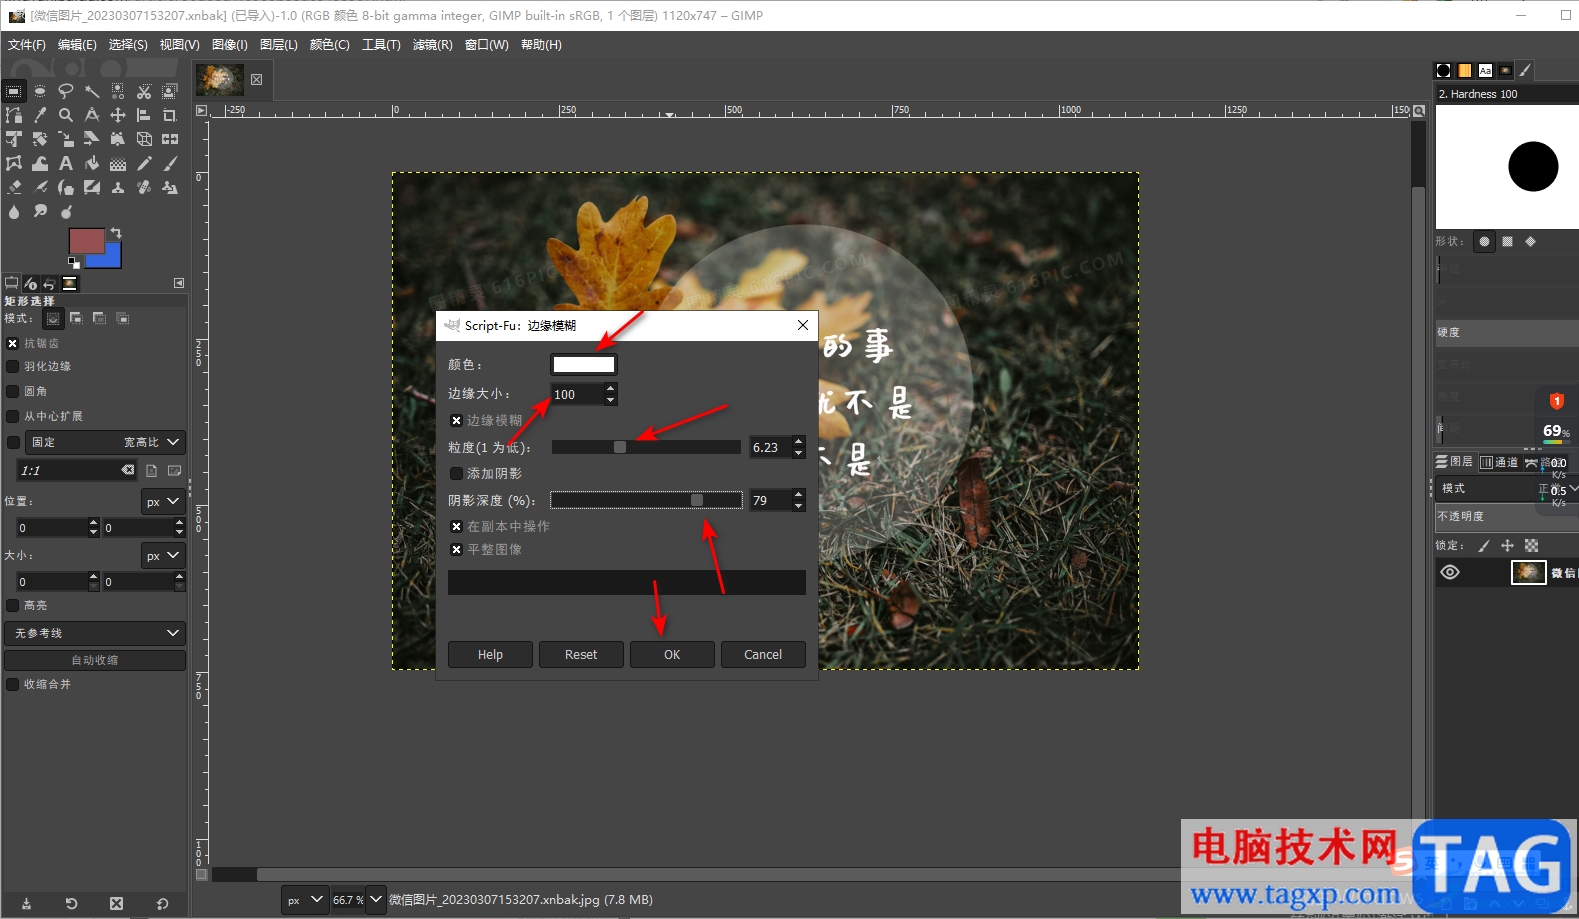The image size is (1579, 919).
Task: Adjust the 阴影深度 shadow depth slider
Action: (x=646, y=500)
